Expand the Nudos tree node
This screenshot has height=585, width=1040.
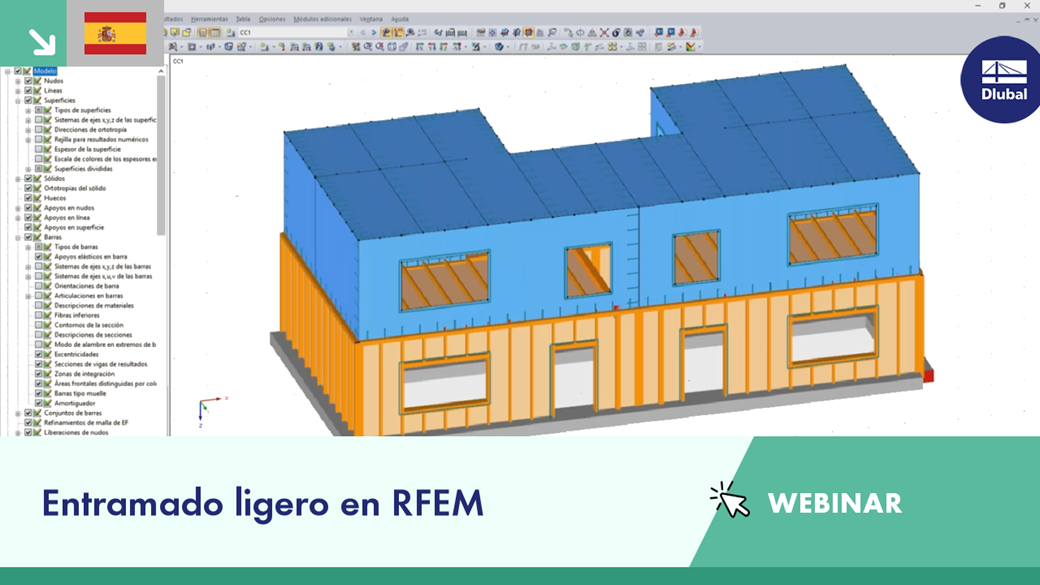pyautogui.click(x=18, y=81)
